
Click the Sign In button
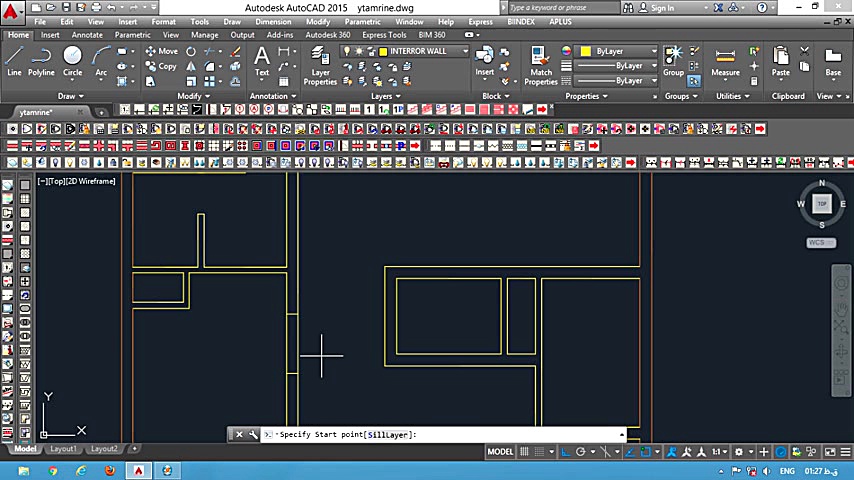[x=662, y=8]
